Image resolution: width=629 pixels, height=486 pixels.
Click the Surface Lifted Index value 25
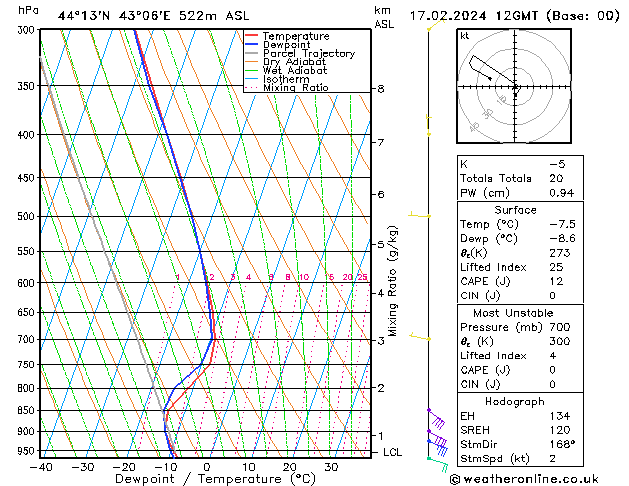coord(556,267)
